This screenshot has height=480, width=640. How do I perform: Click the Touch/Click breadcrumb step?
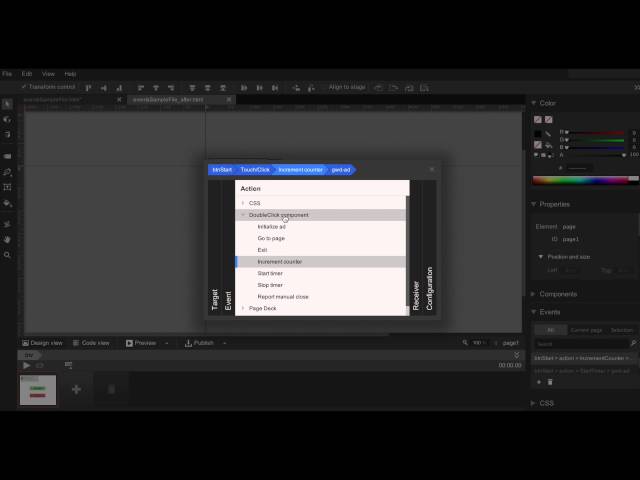click(x=255, y=170)
